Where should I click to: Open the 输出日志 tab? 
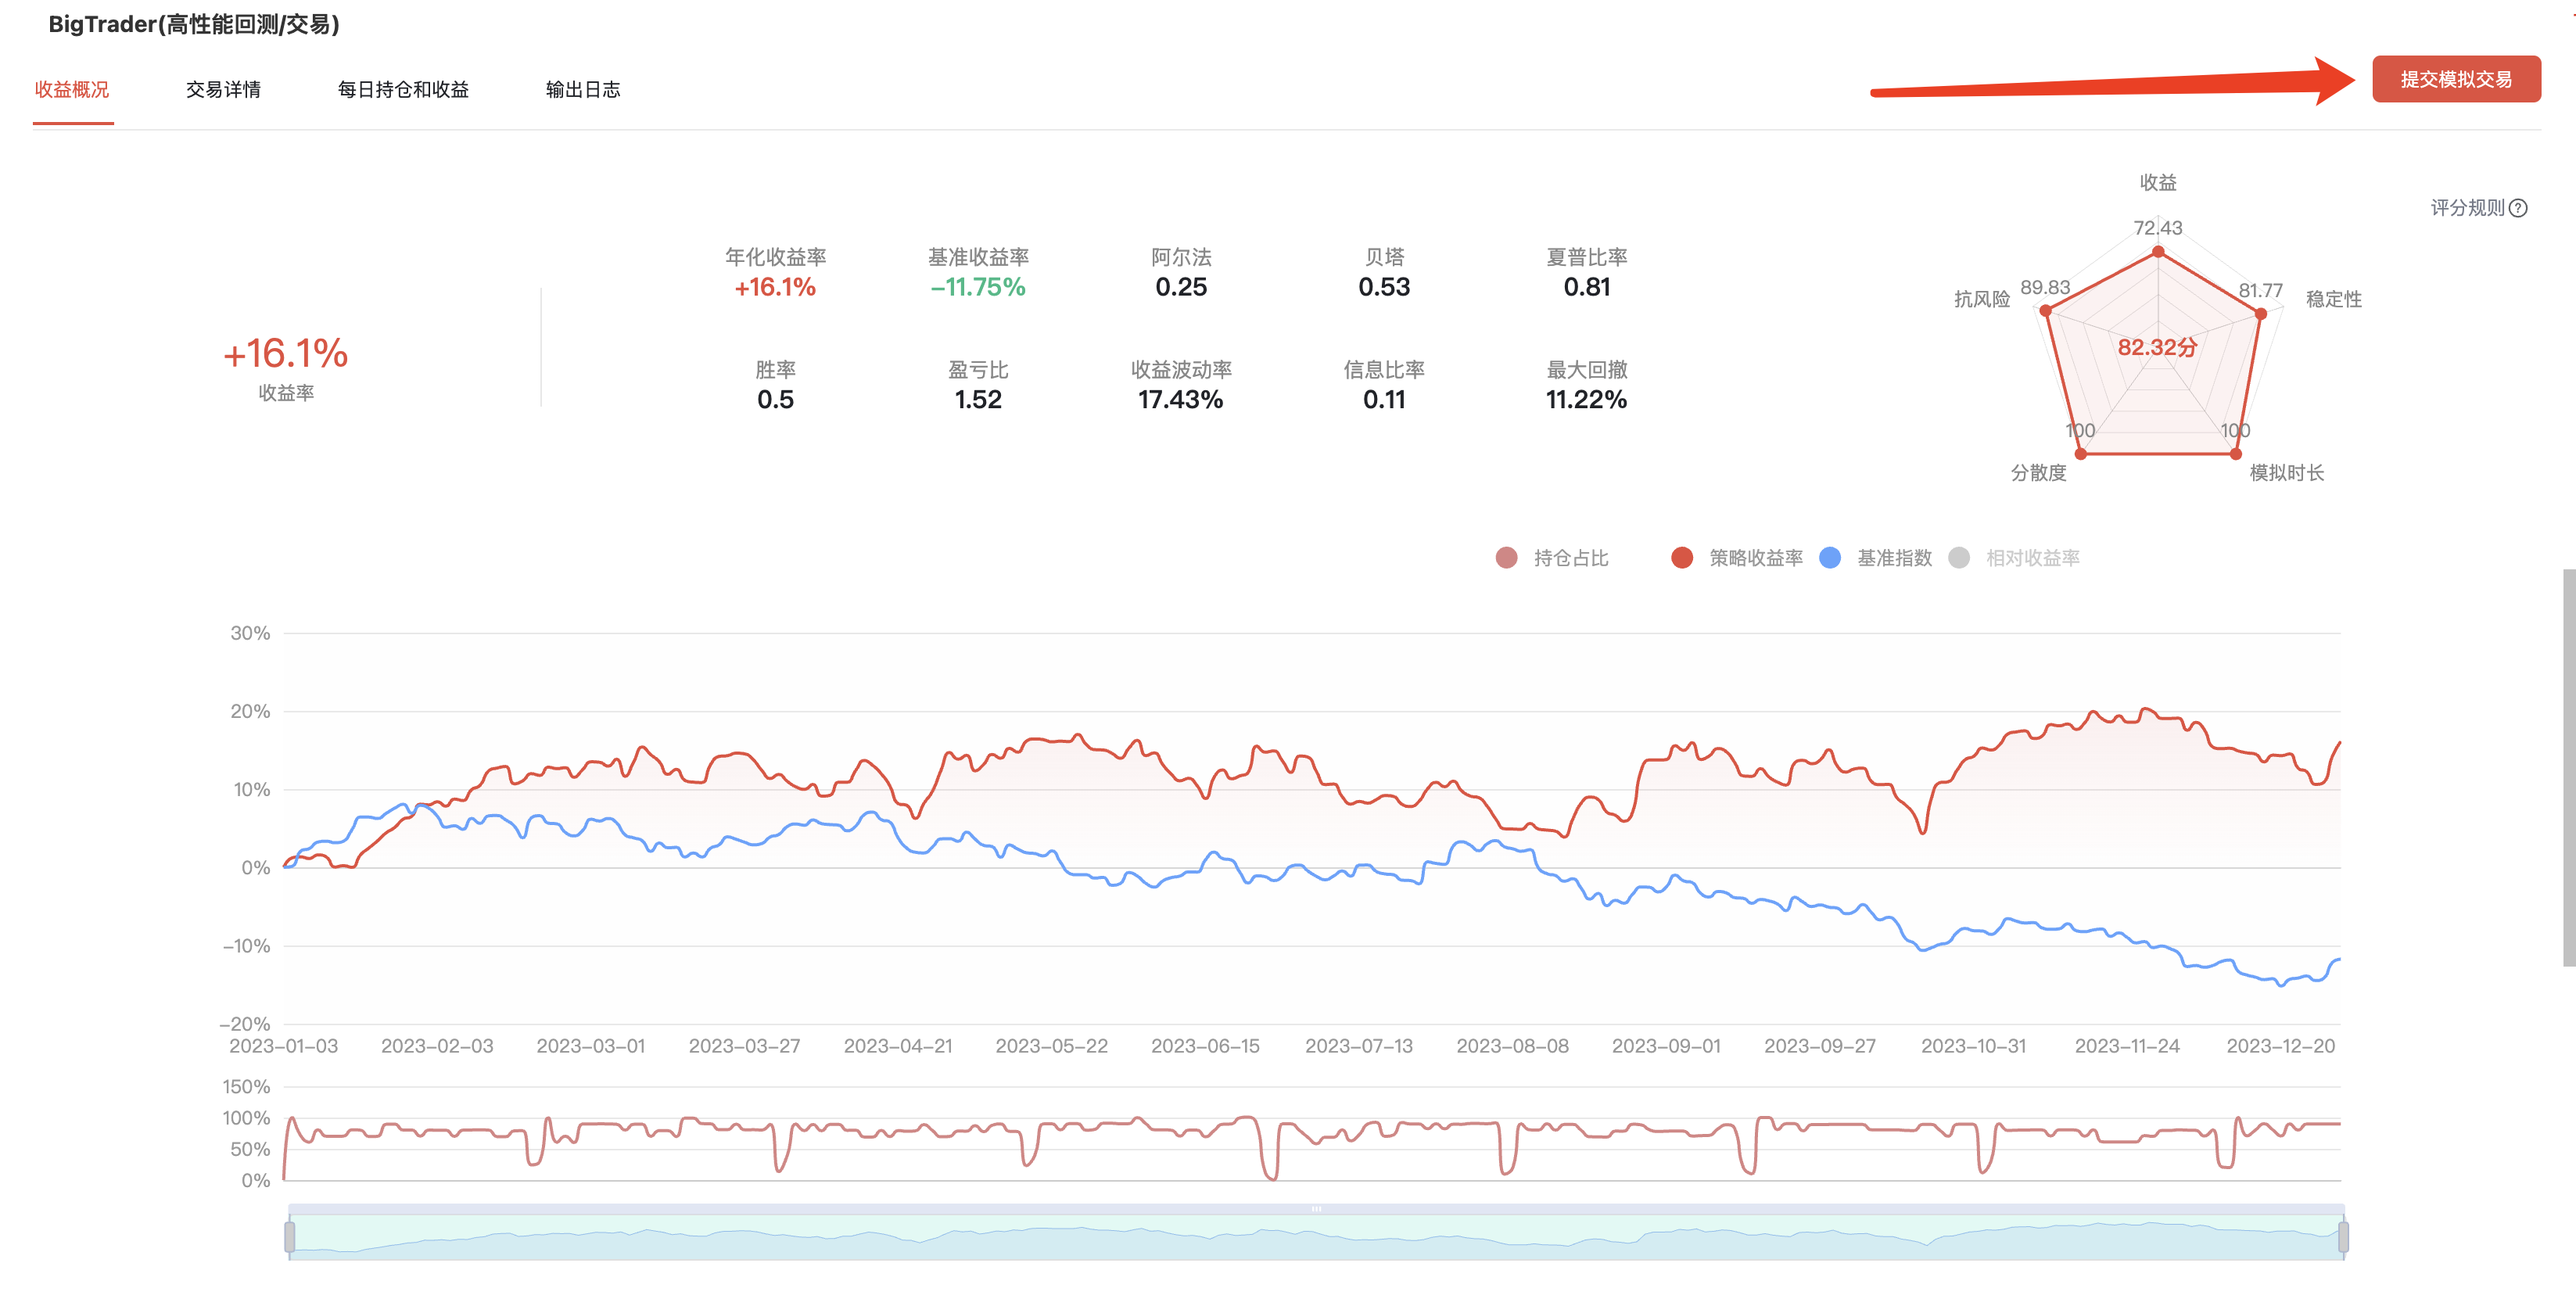tap(582, 90)
